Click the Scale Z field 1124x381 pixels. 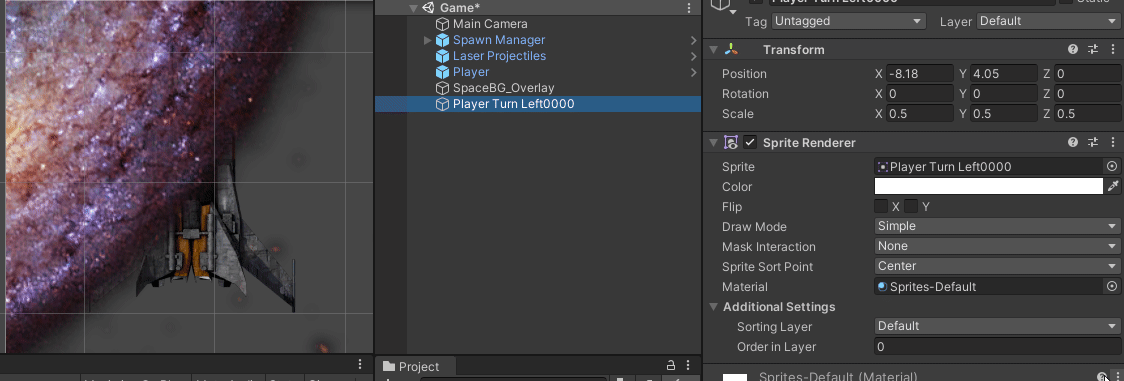click(x=1087, y=114)
